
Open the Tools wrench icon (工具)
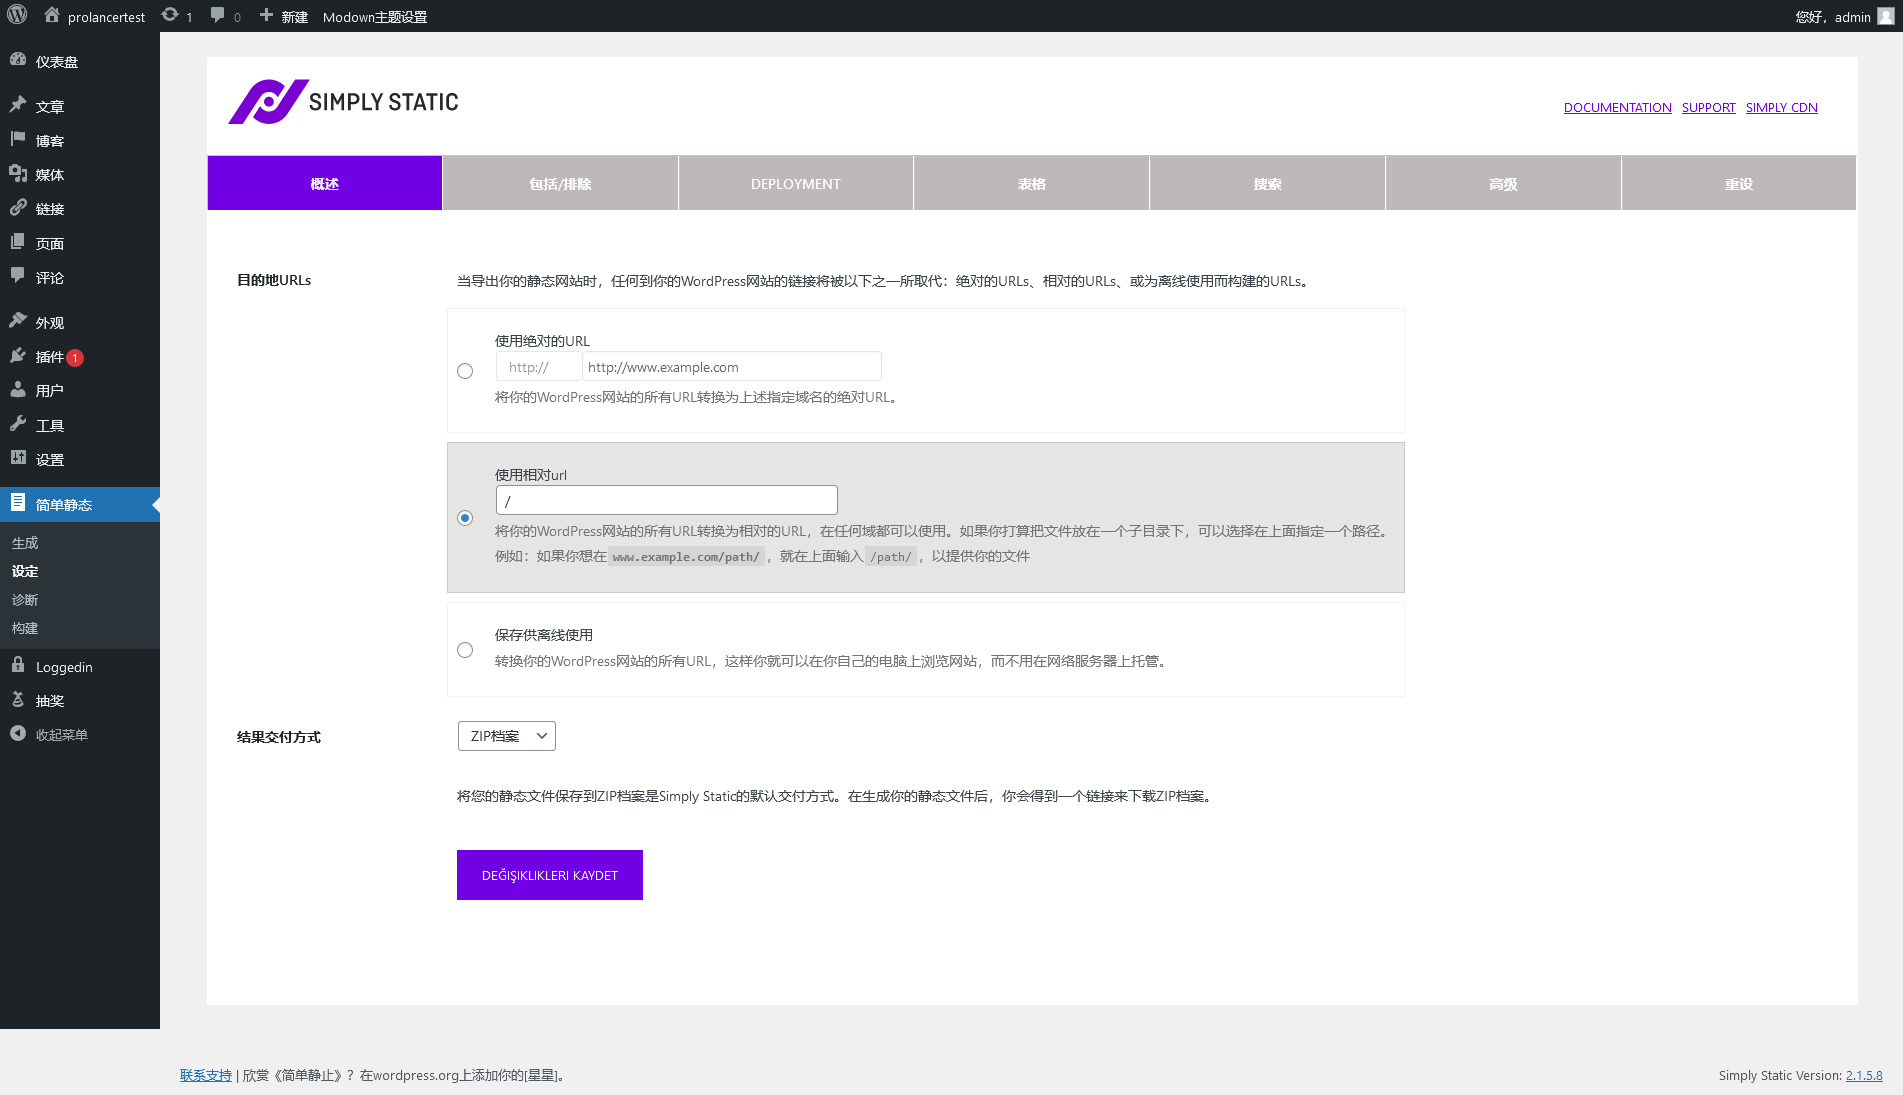pyautogui.click(x=18, y=425)
